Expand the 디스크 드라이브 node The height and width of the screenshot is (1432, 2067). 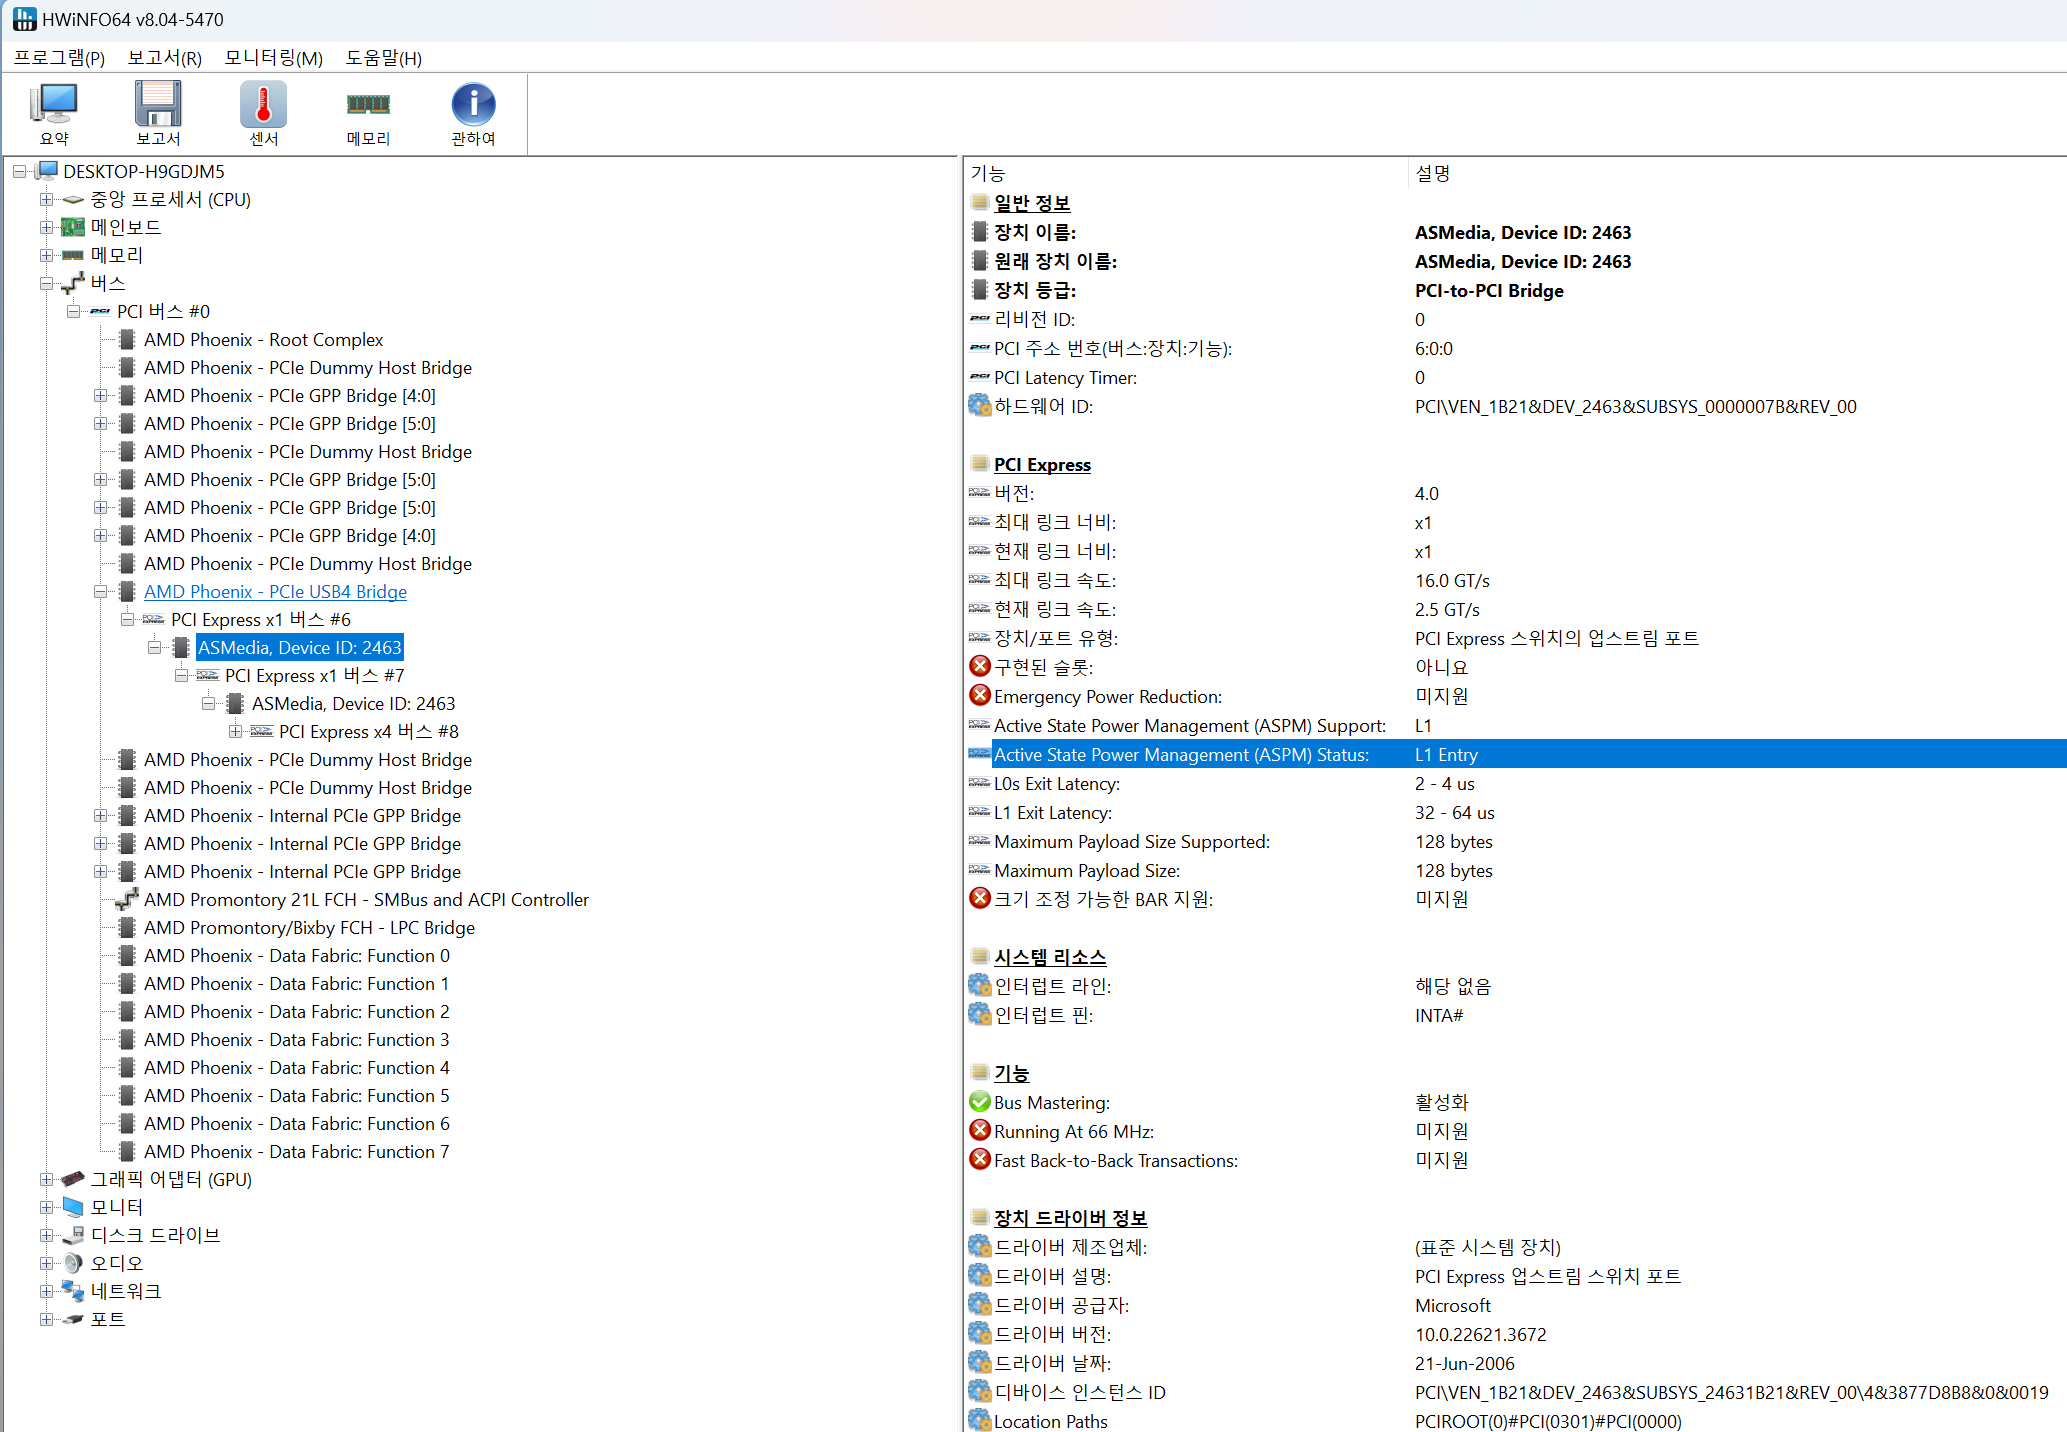pos(46,1235)
